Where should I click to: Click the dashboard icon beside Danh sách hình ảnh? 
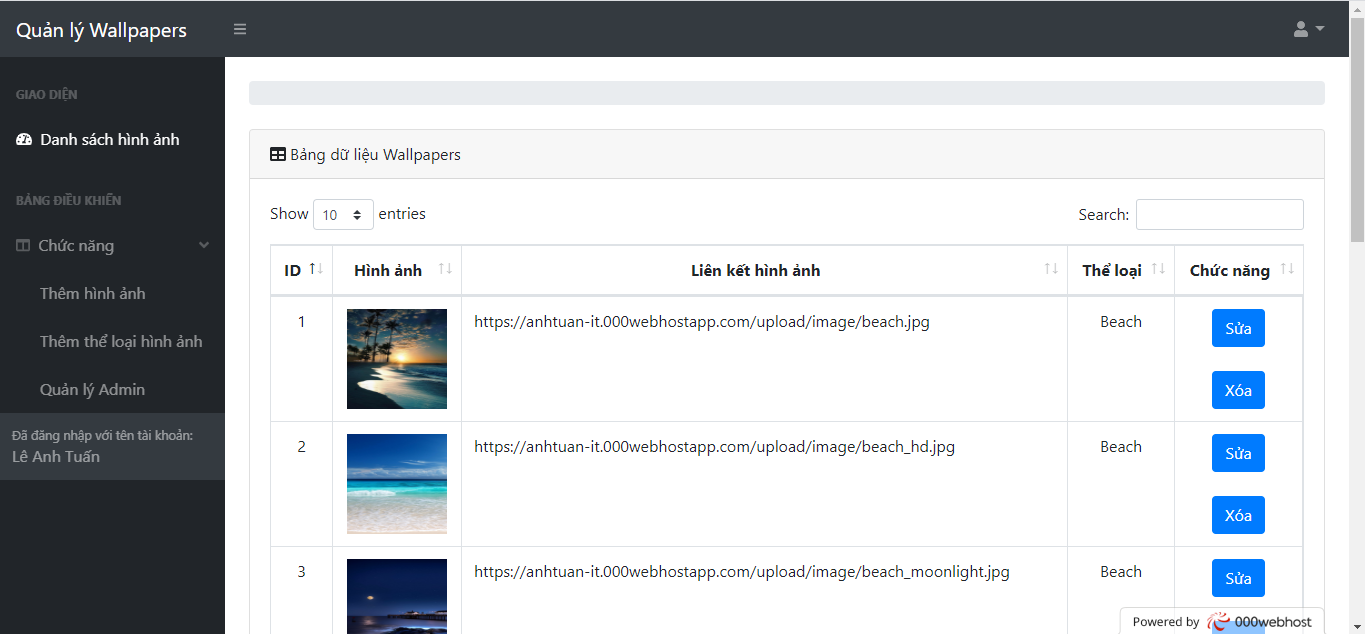23,139
